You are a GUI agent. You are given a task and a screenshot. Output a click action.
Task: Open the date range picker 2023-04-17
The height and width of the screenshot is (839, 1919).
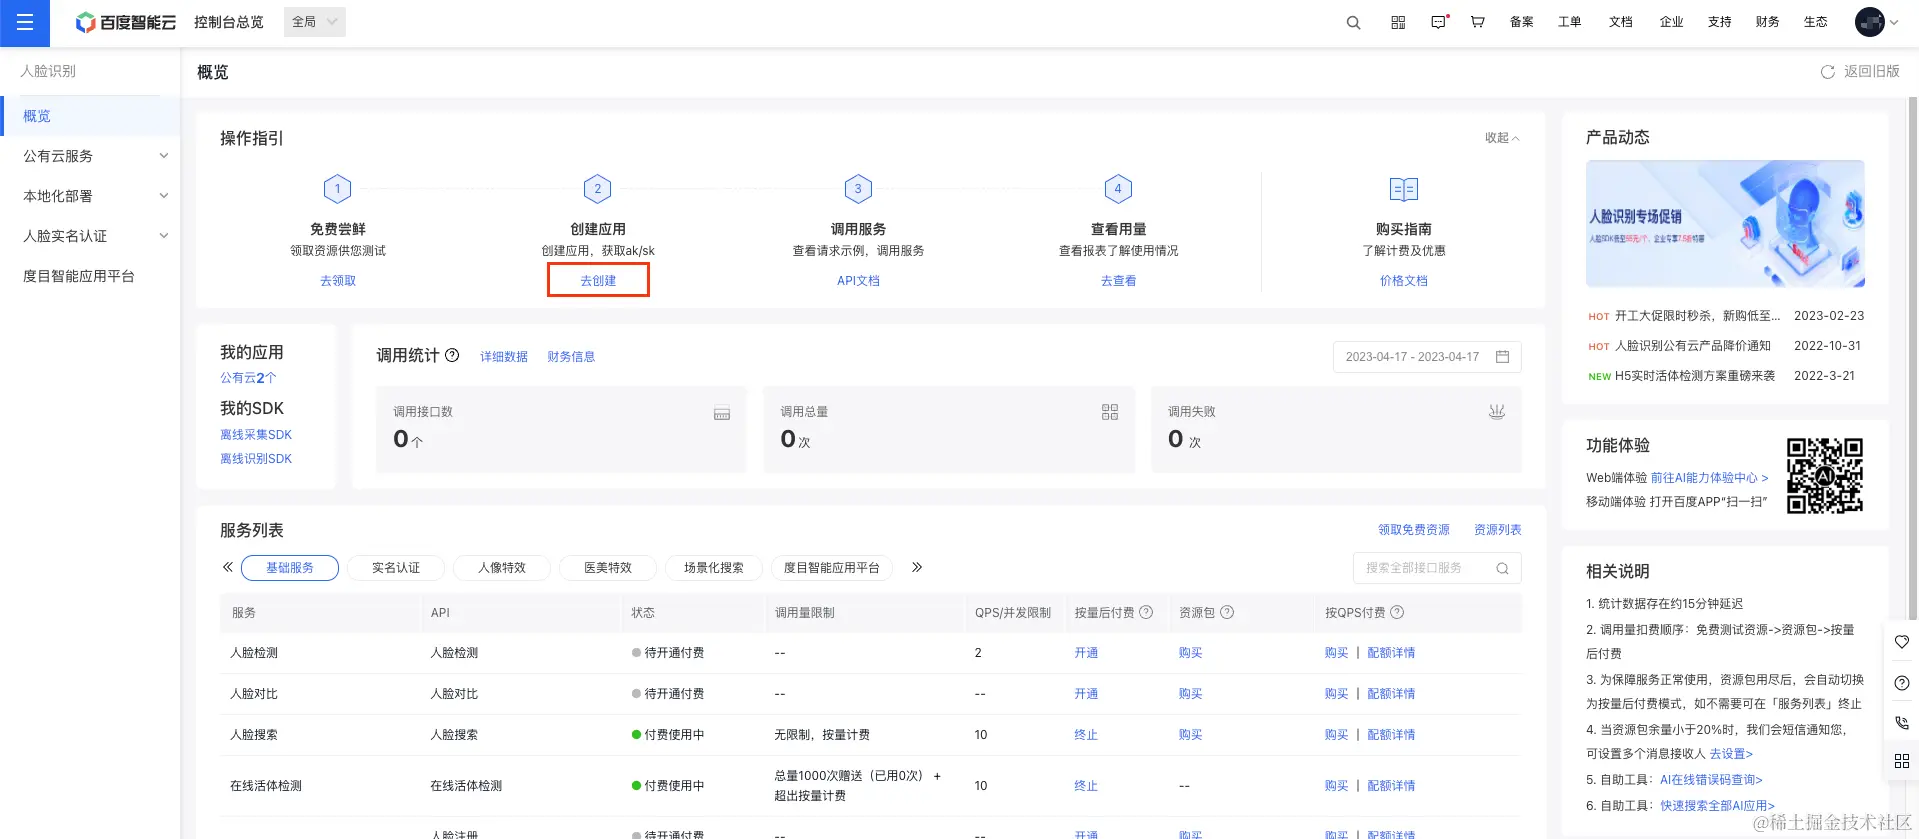coord(1427,357)
